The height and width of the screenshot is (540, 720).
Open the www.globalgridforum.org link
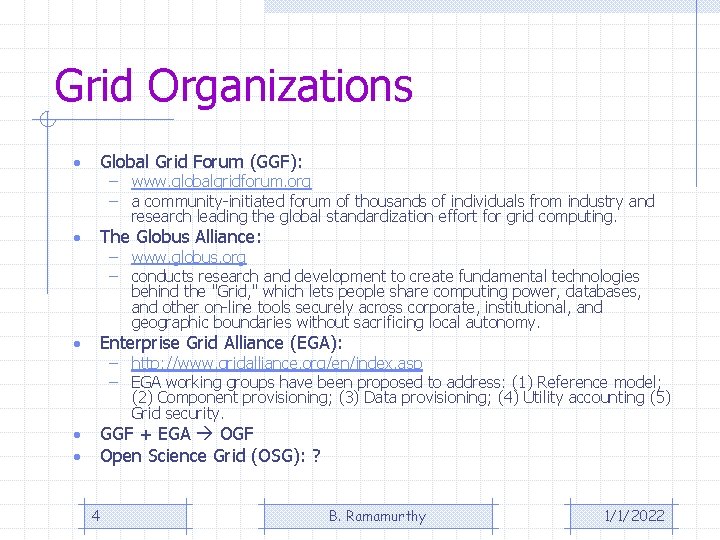[221, 181]
